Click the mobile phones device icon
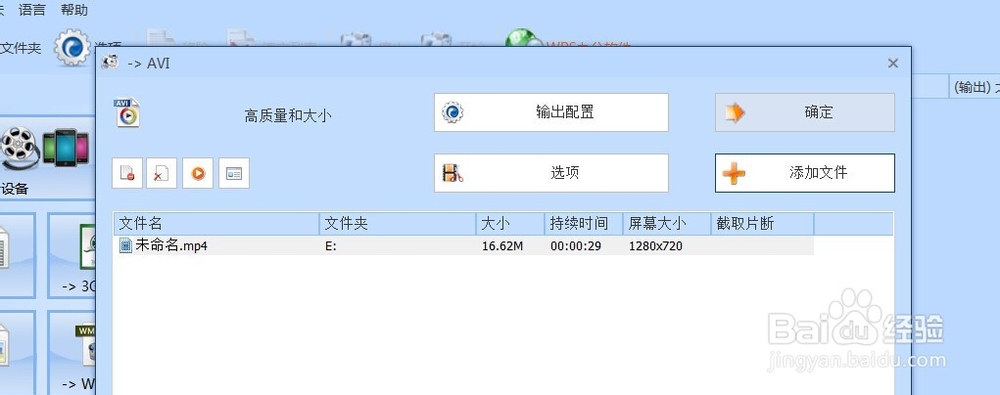Image resolution: width=1000 pixels, height=395 pixels. 66,147
